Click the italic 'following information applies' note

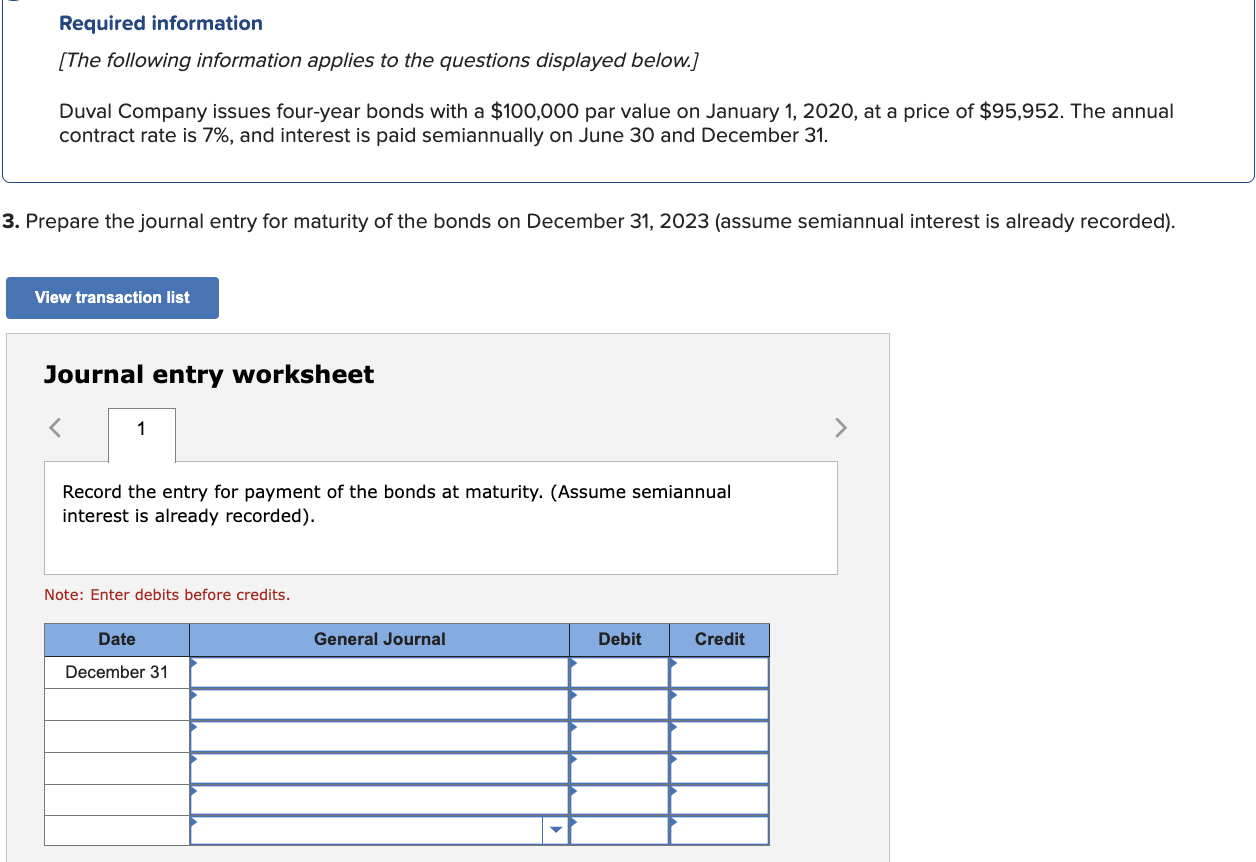tap(379, 61)
